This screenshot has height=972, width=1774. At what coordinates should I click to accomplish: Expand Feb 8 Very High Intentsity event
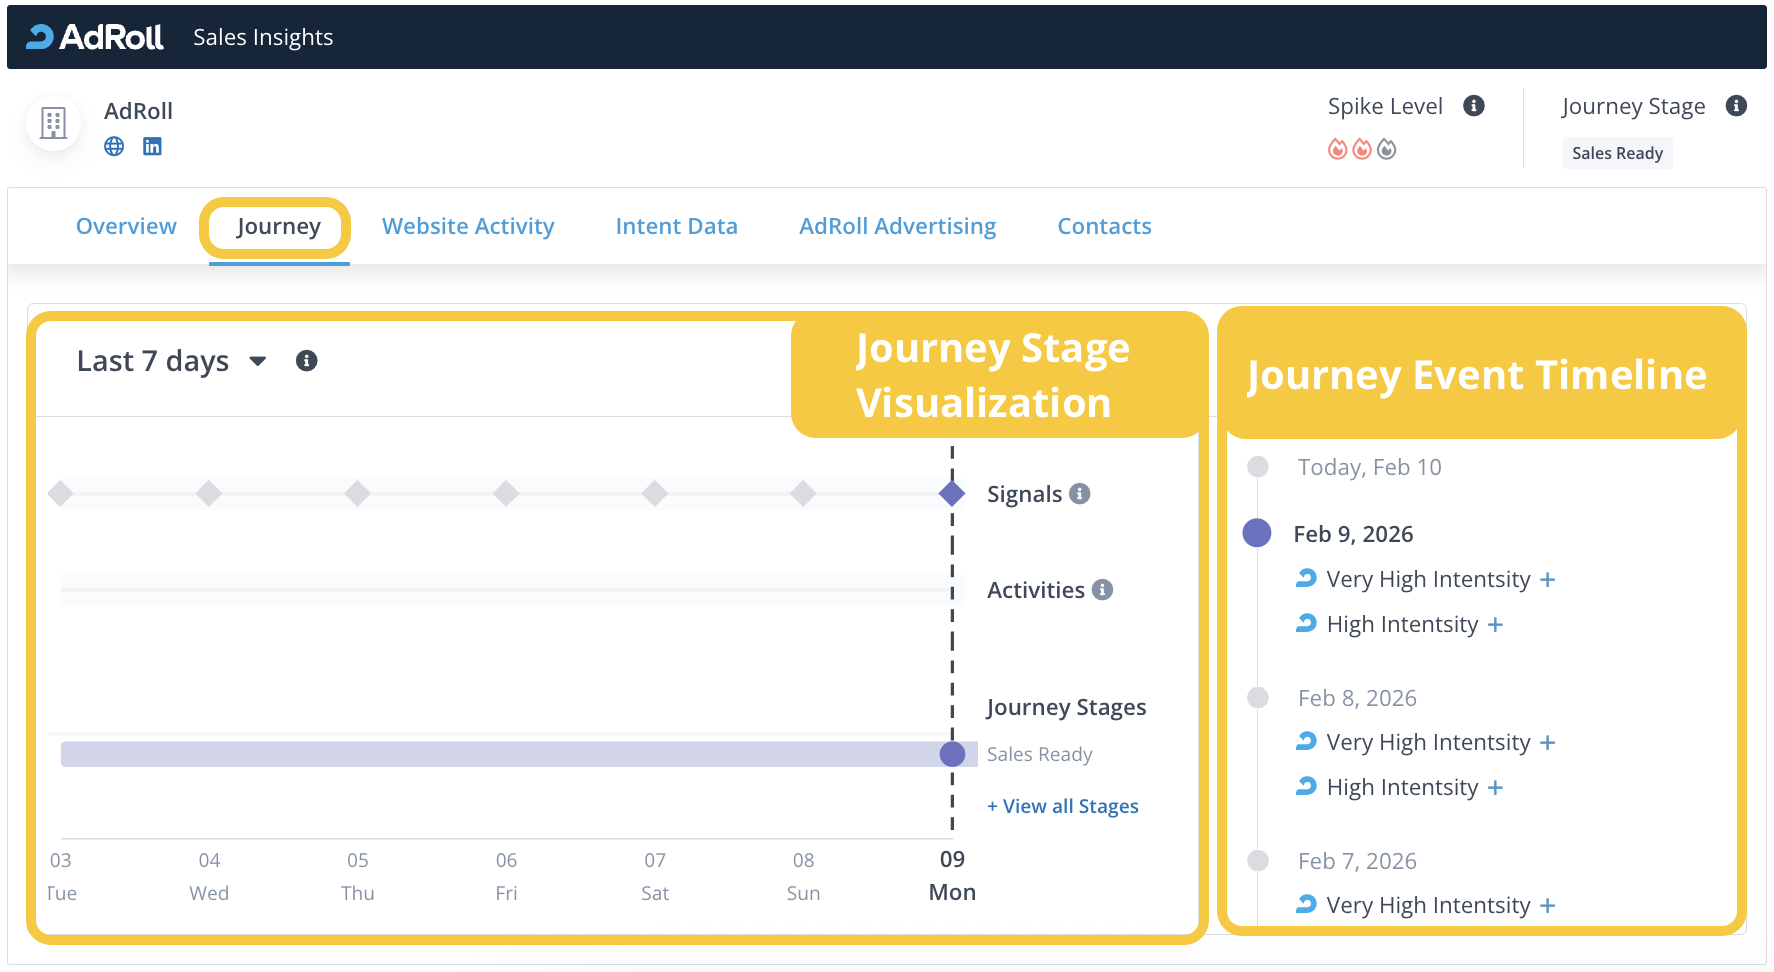click(x=1547, y=743)
